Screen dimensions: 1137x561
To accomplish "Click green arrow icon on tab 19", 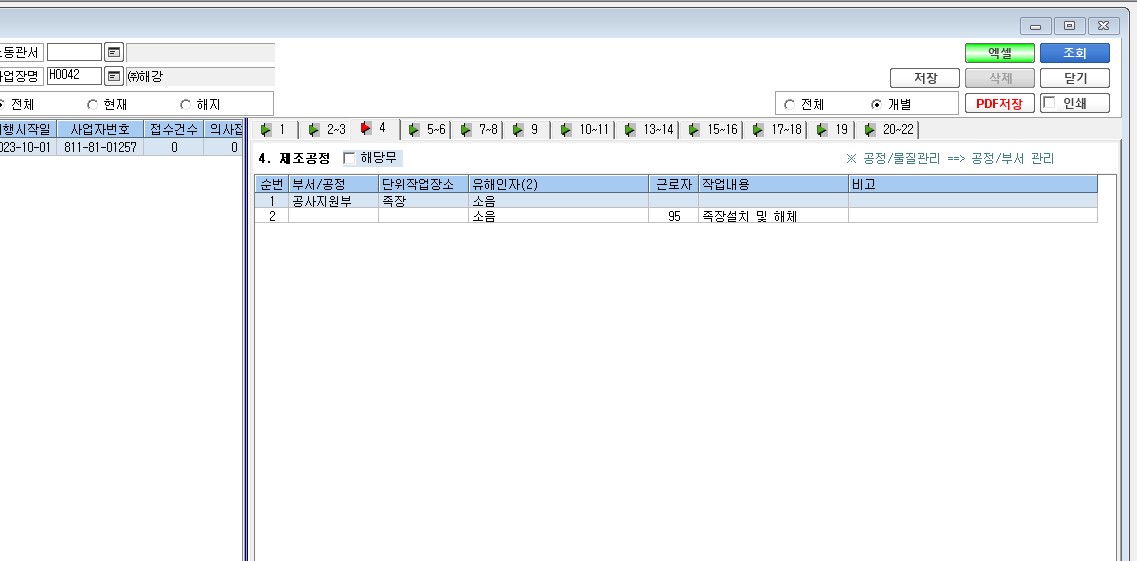I will tap(822, 130).
